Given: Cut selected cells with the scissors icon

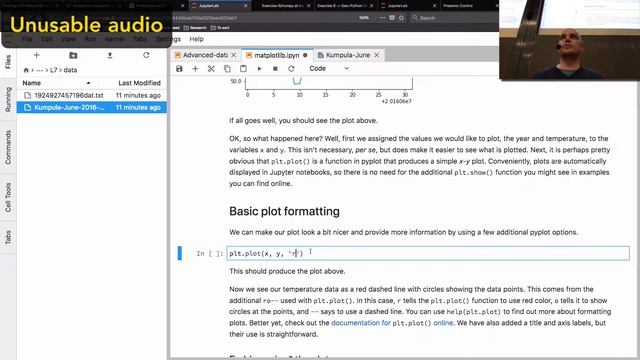Looking at the screenshot, I should (211, 69).
